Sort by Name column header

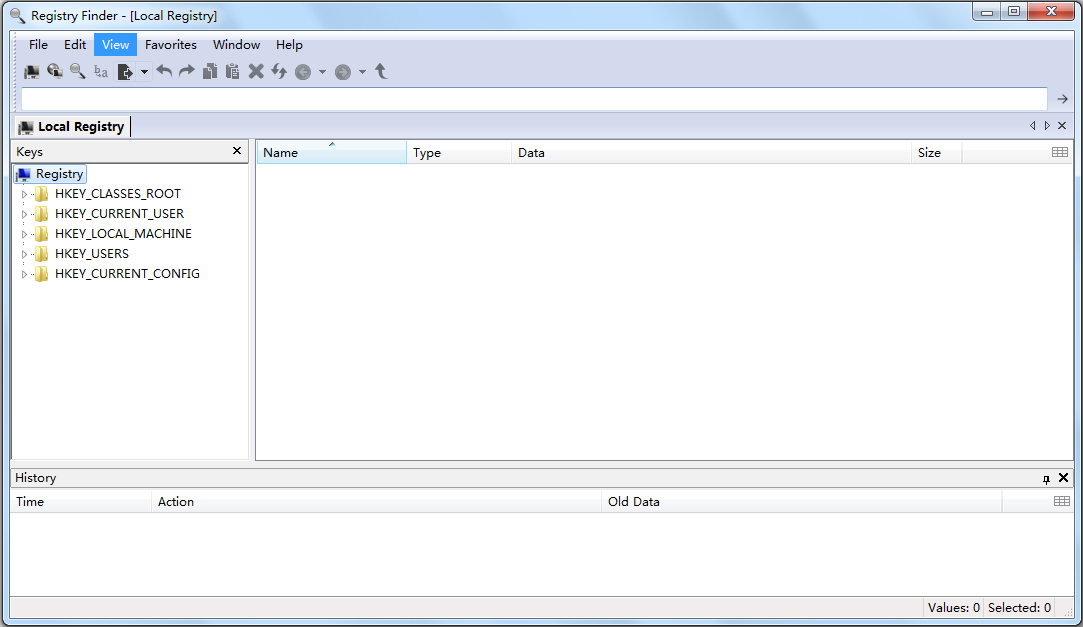coord(332,153)
